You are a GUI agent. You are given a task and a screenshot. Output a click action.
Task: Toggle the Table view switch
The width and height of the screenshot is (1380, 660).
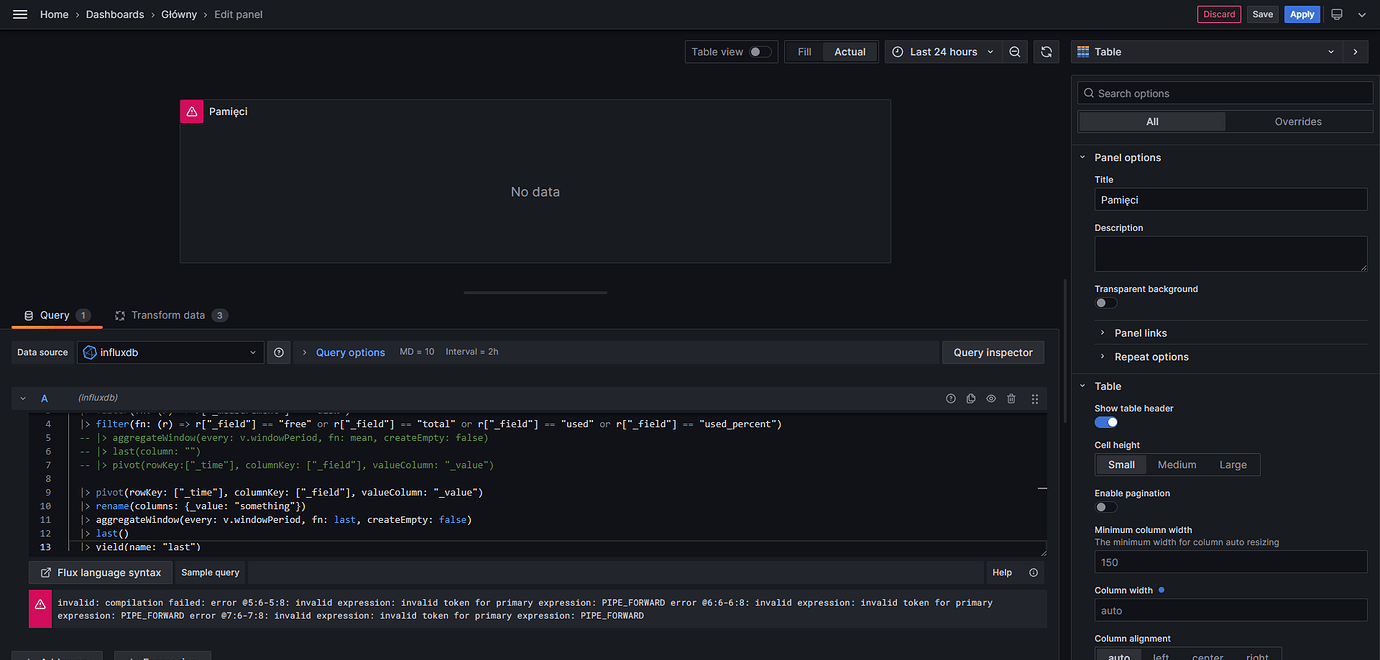(760, 52)
